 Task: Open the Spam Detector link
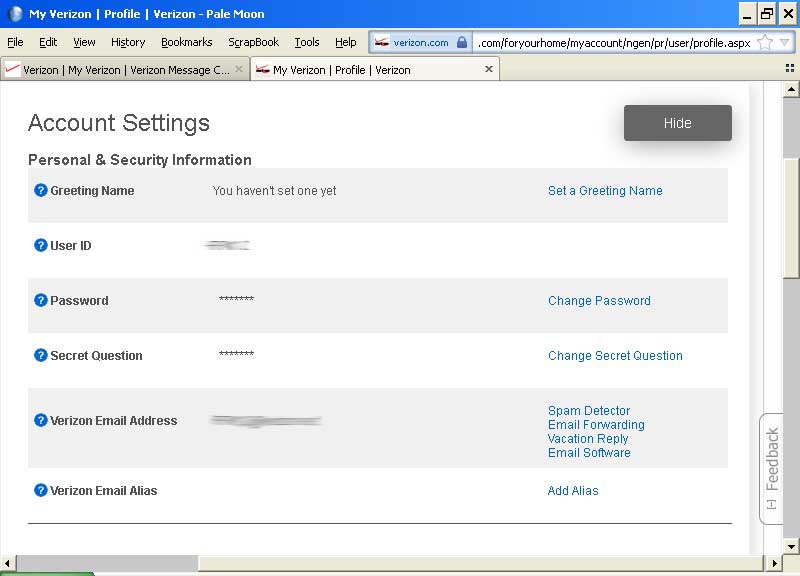click(x=589, y=411)
